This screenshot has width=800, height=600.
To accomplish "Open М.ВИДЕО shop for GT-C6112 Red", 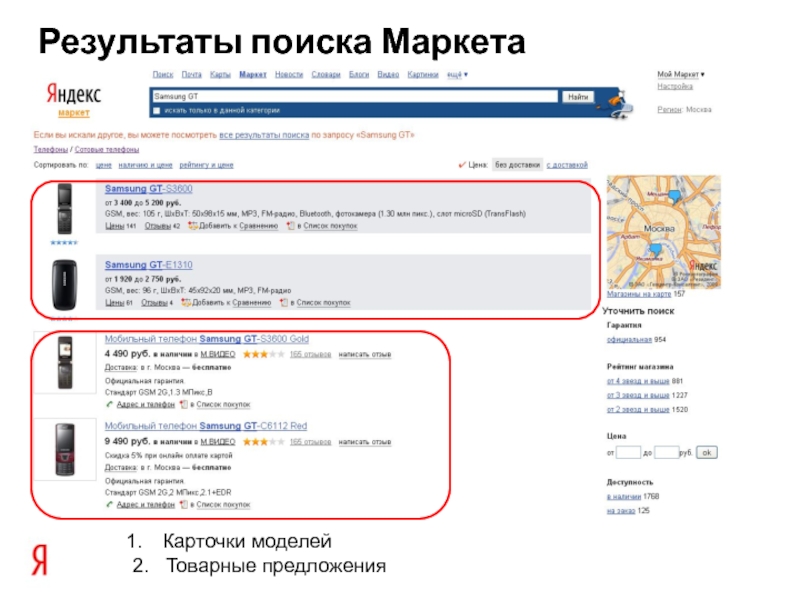I will tap(218, 441).
